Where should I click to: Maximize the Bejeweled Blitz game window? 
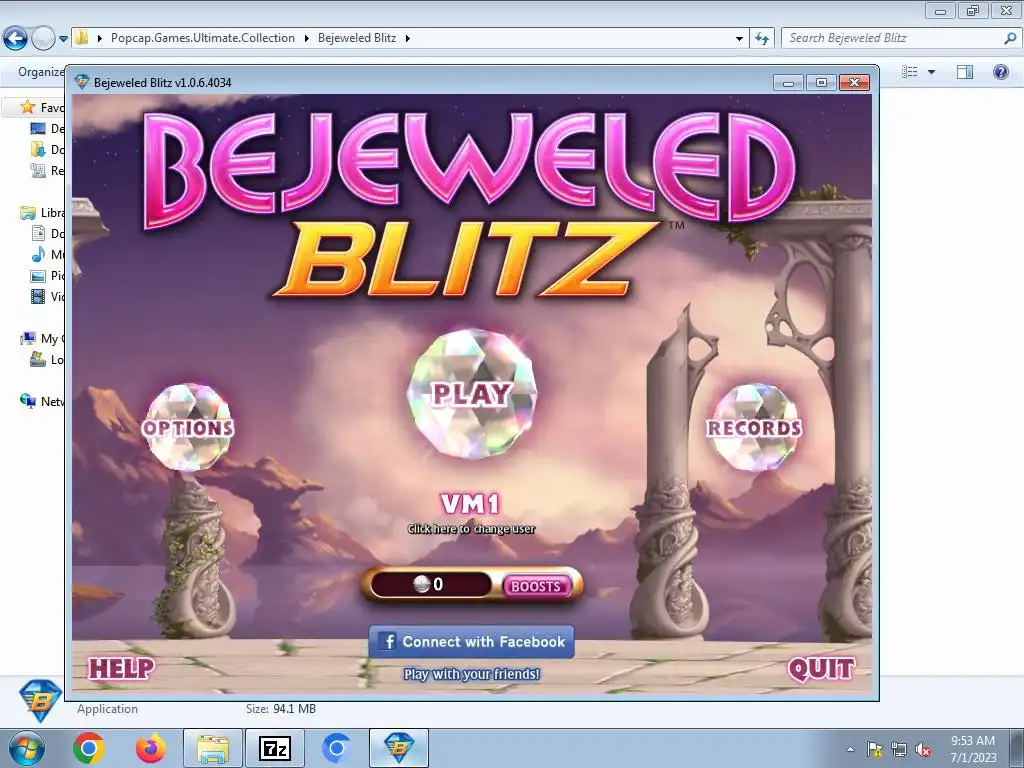821,82
